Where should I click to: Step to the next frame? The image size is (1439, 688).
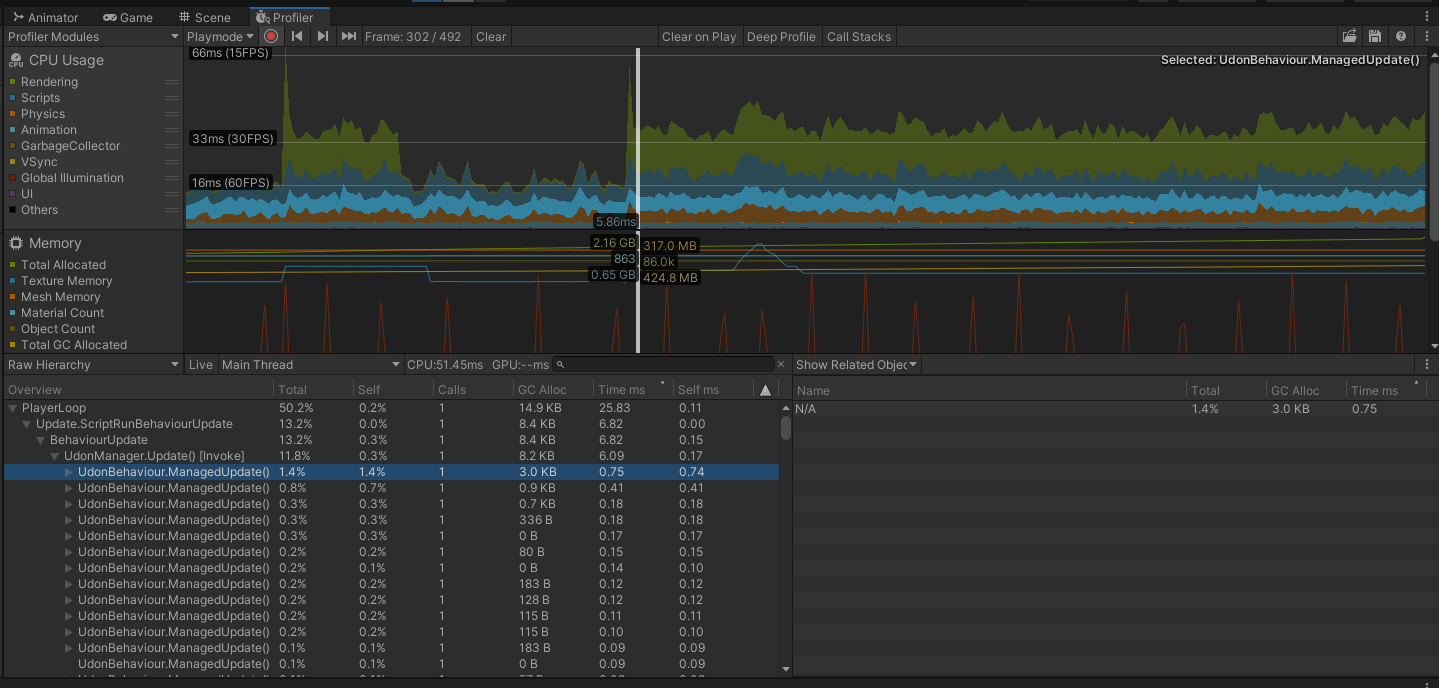point(323,36)
